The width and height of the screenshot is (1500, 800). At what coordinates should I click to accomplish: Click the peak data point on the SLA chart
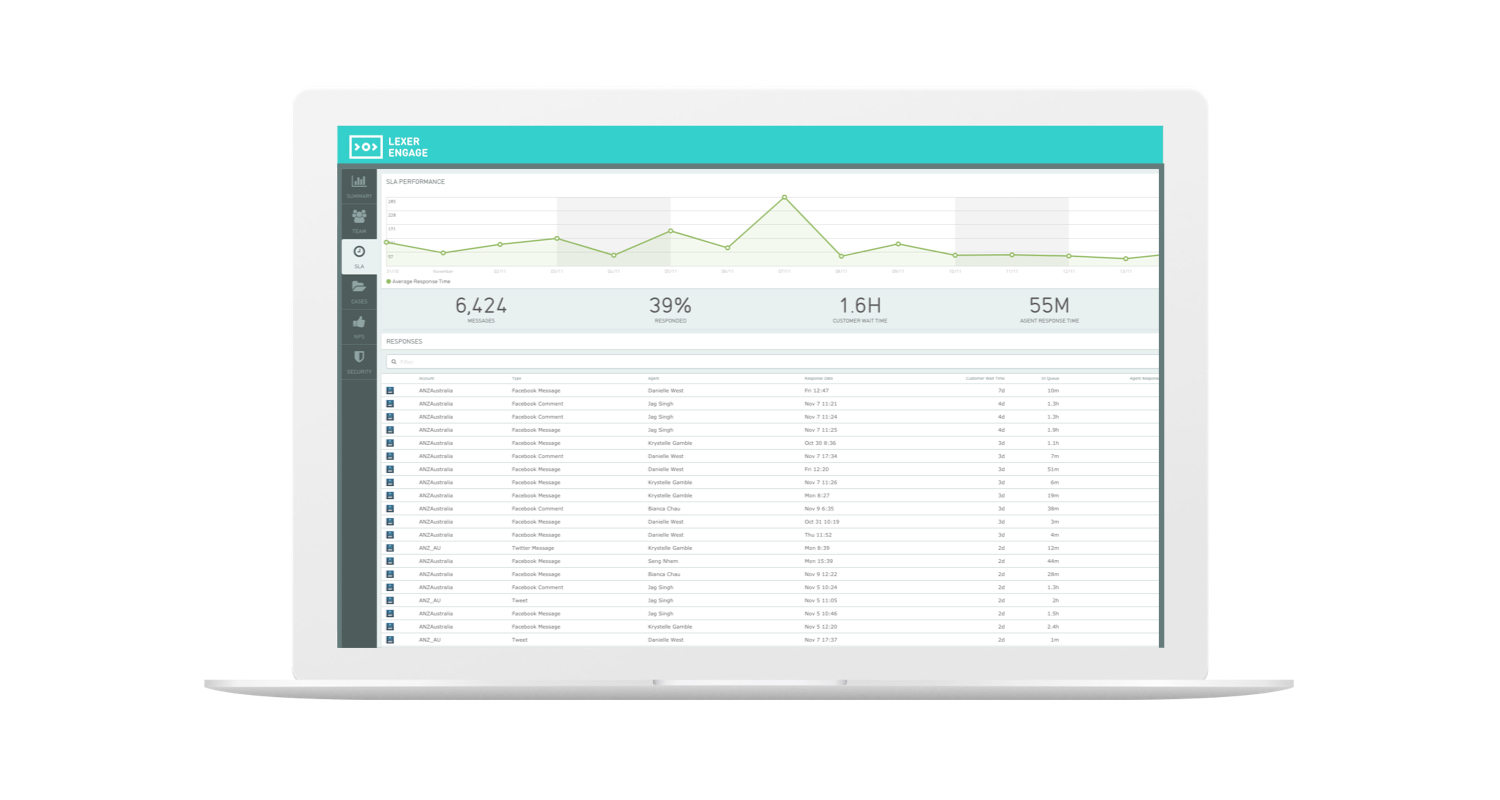coord(783,198)
